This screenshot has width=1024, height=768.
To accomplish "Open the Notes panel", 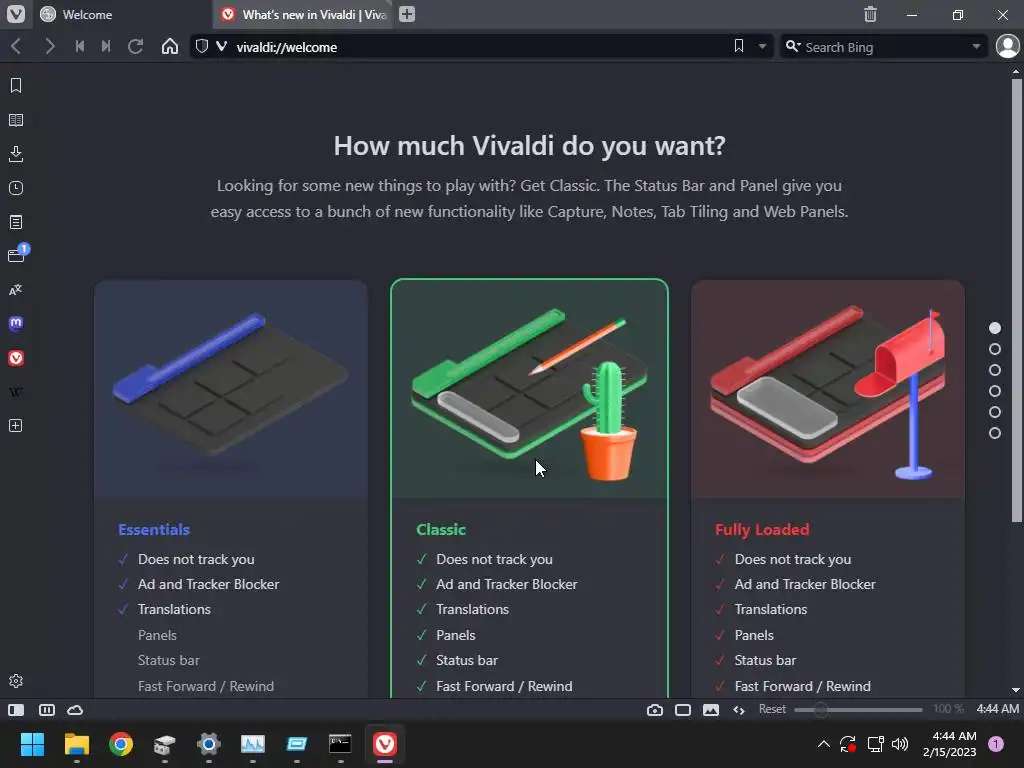I will (16, 222).
